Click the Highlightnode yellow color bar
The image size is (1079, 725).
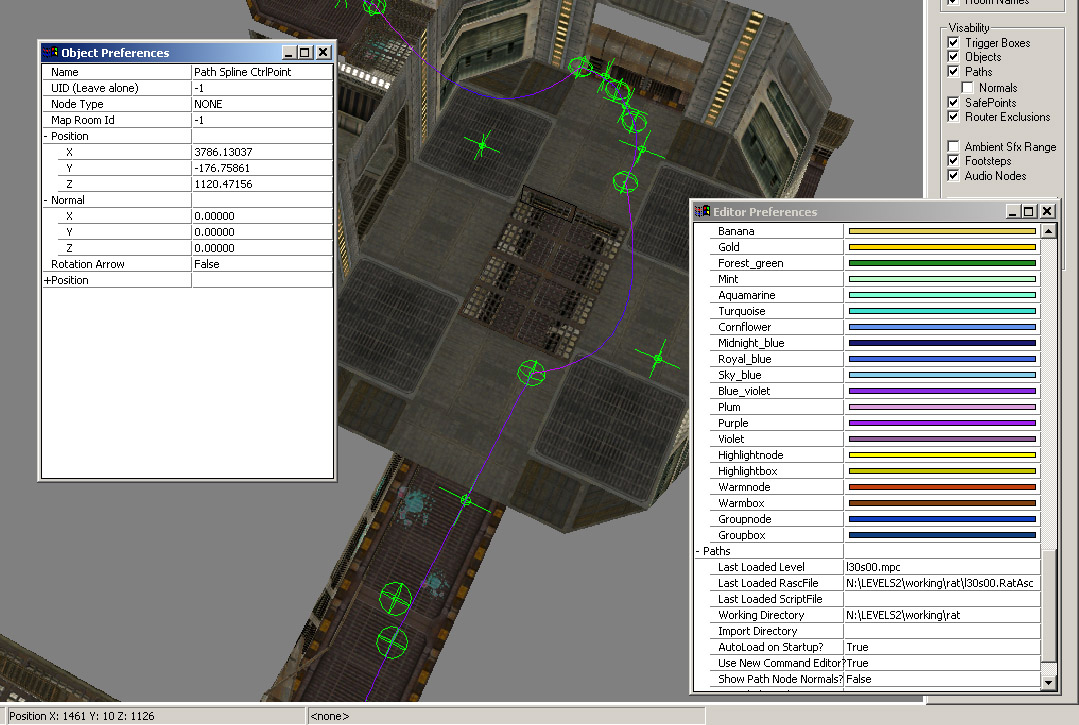[x=941, y=455]
